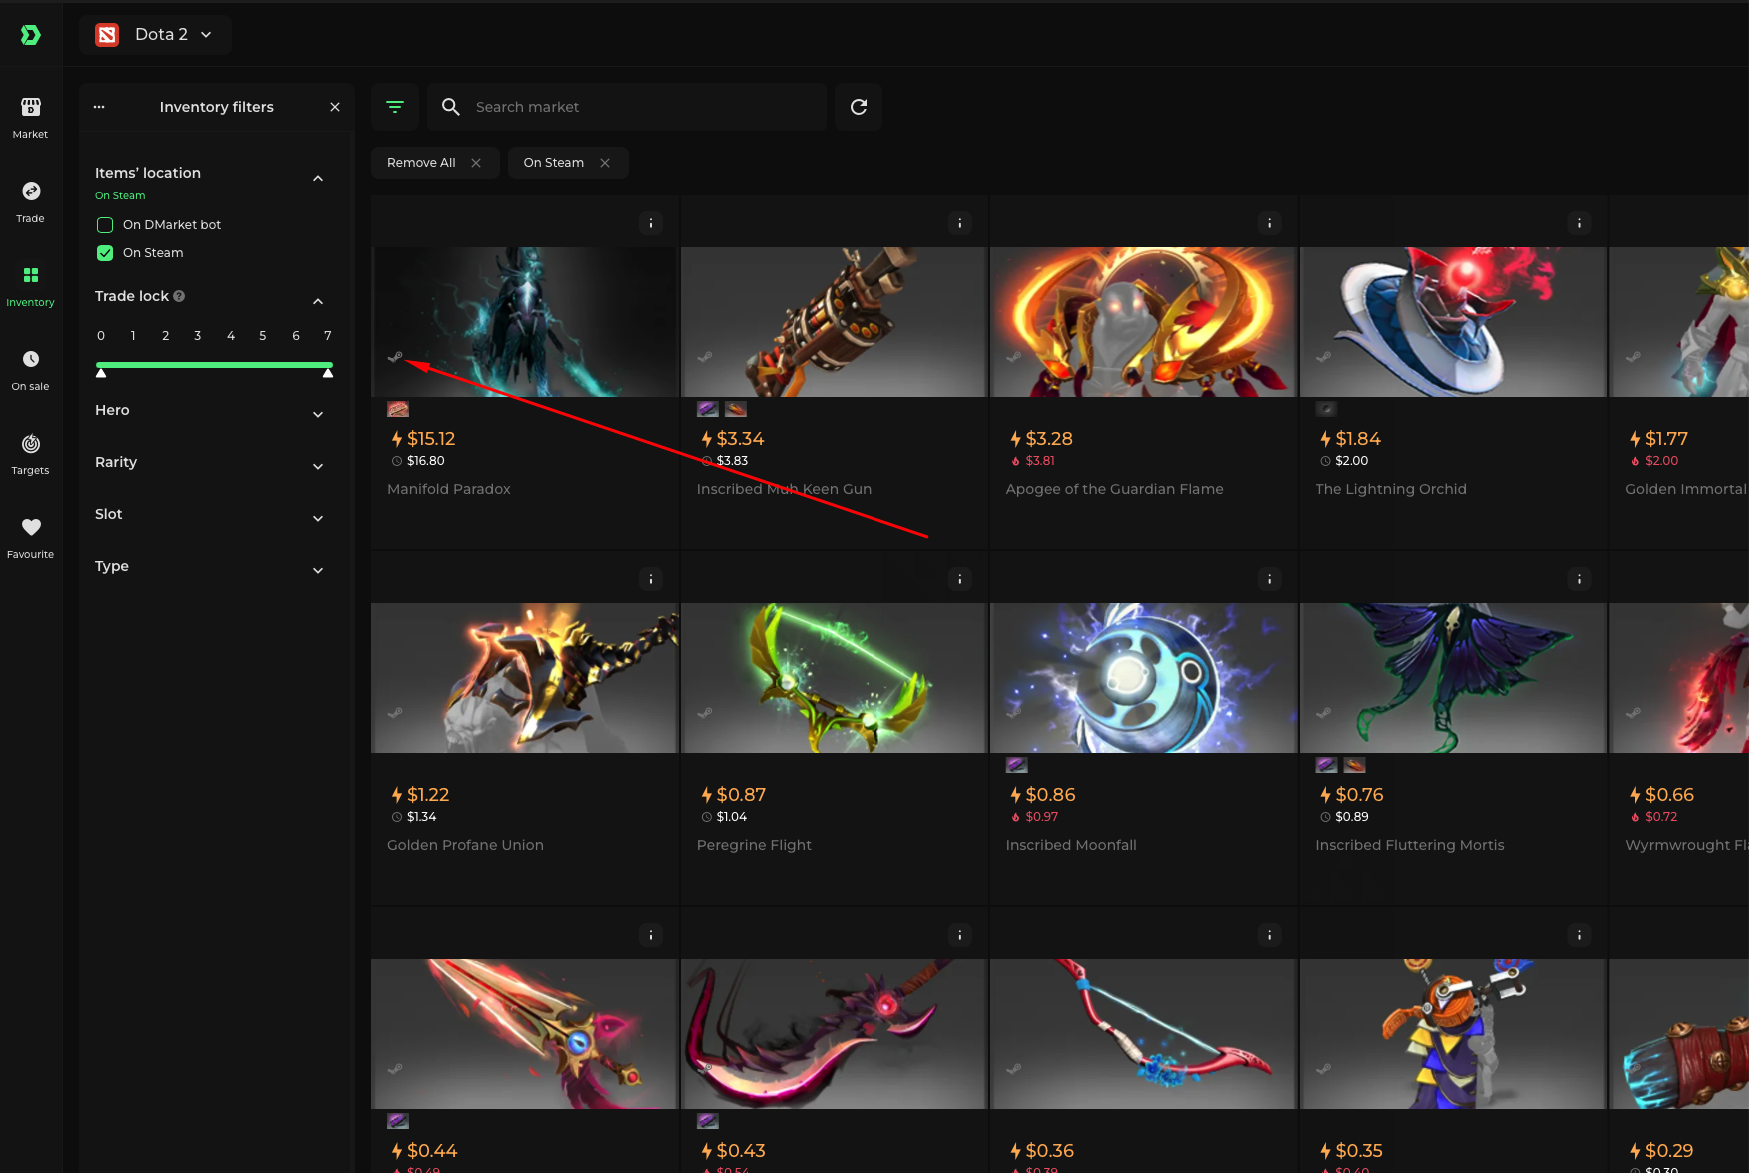Toggle the green filter panel icon
The width and height of the screenshot is (1749, 1173).
coord(395,107)
